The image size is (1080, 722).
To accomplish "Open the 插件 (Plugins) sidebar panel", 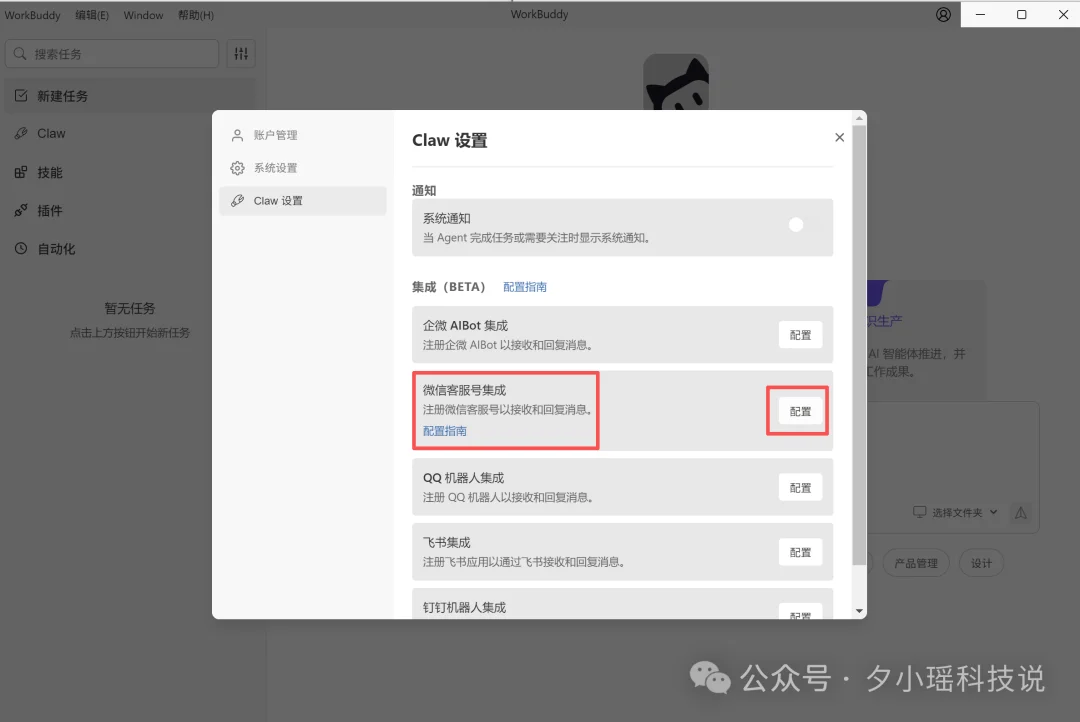I will pos(22,210).
